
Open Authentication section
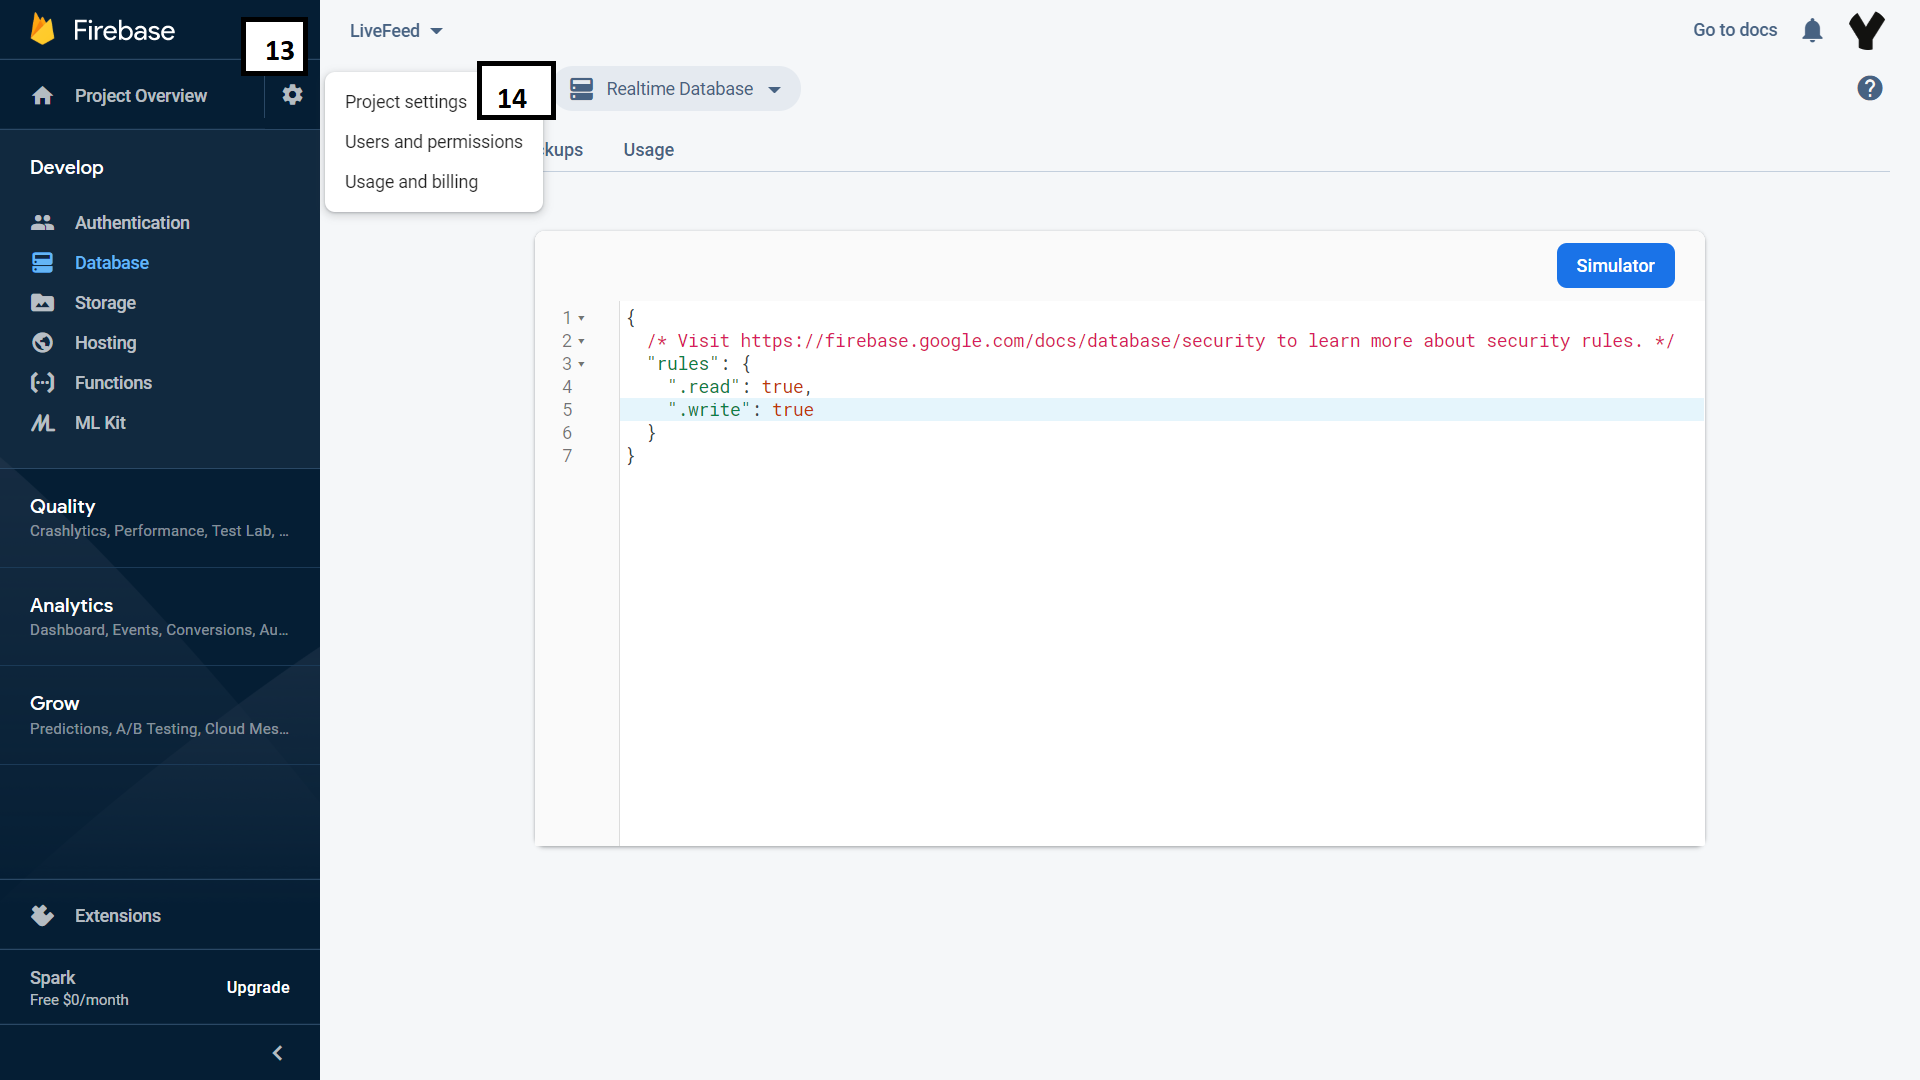pyautogui.click(x=132, y=222)
